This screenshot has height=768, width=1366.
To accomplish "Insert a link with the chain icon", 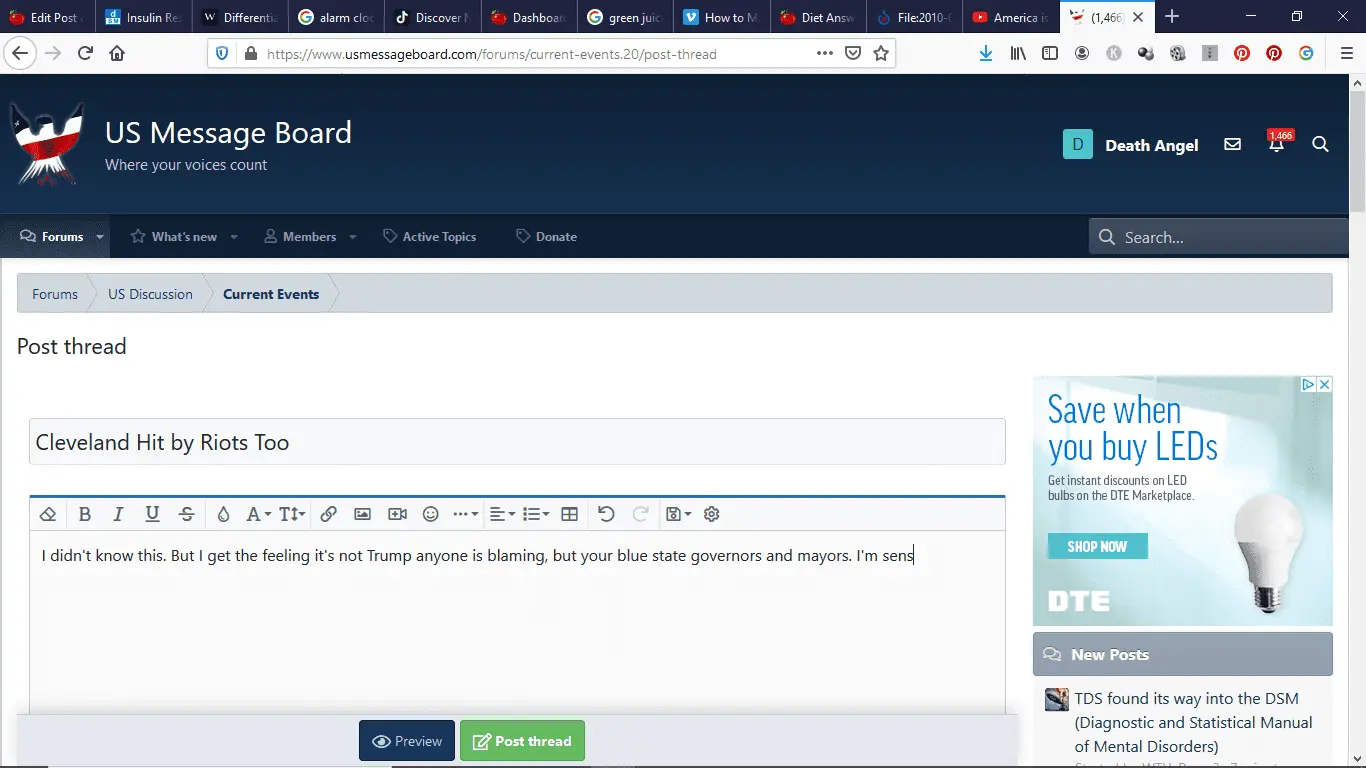I will click(328, 514).
